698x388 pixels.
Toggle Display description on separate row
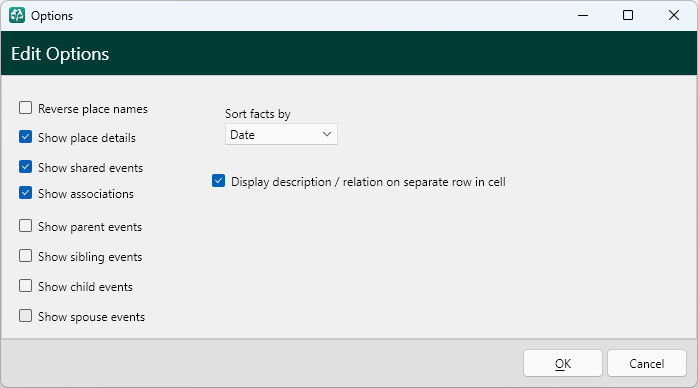pyautogui.click(x=218, y=181)
